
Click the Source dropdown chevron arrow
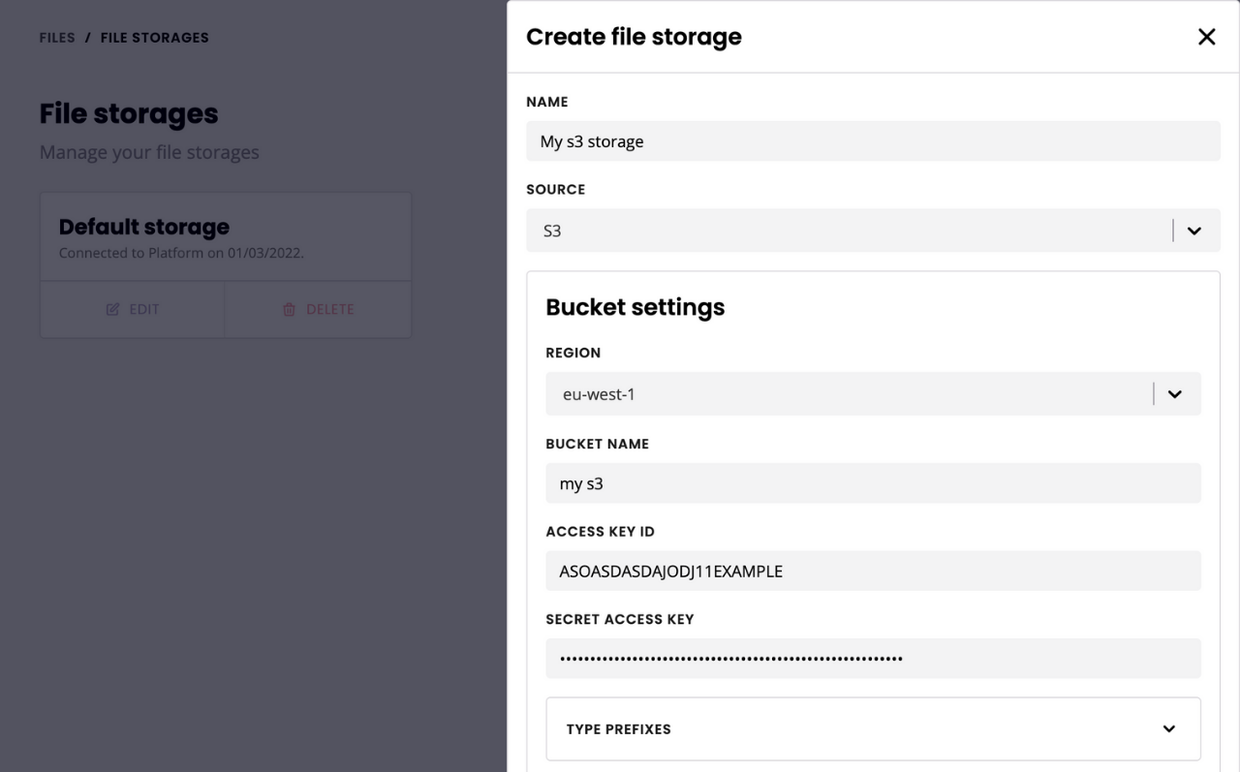(x=1194, y=231)
